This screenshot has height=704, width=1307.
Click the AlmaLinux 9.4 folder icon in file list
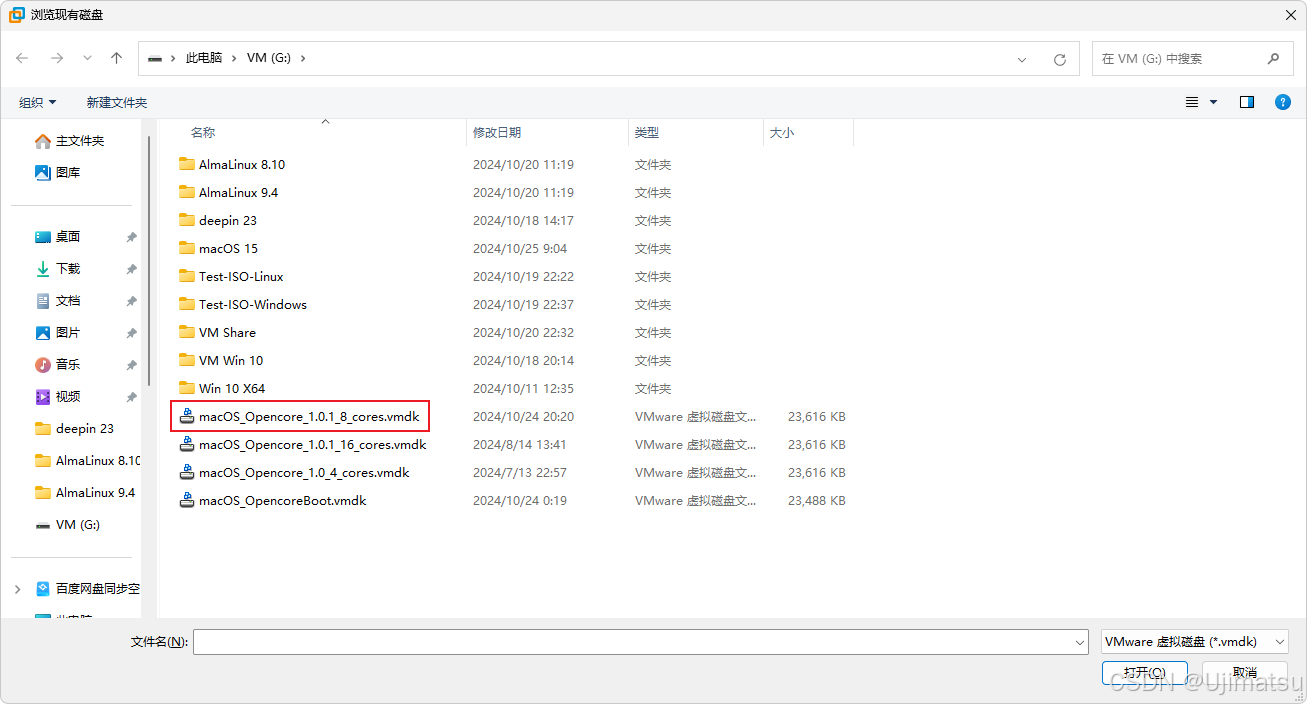point(187,192)
